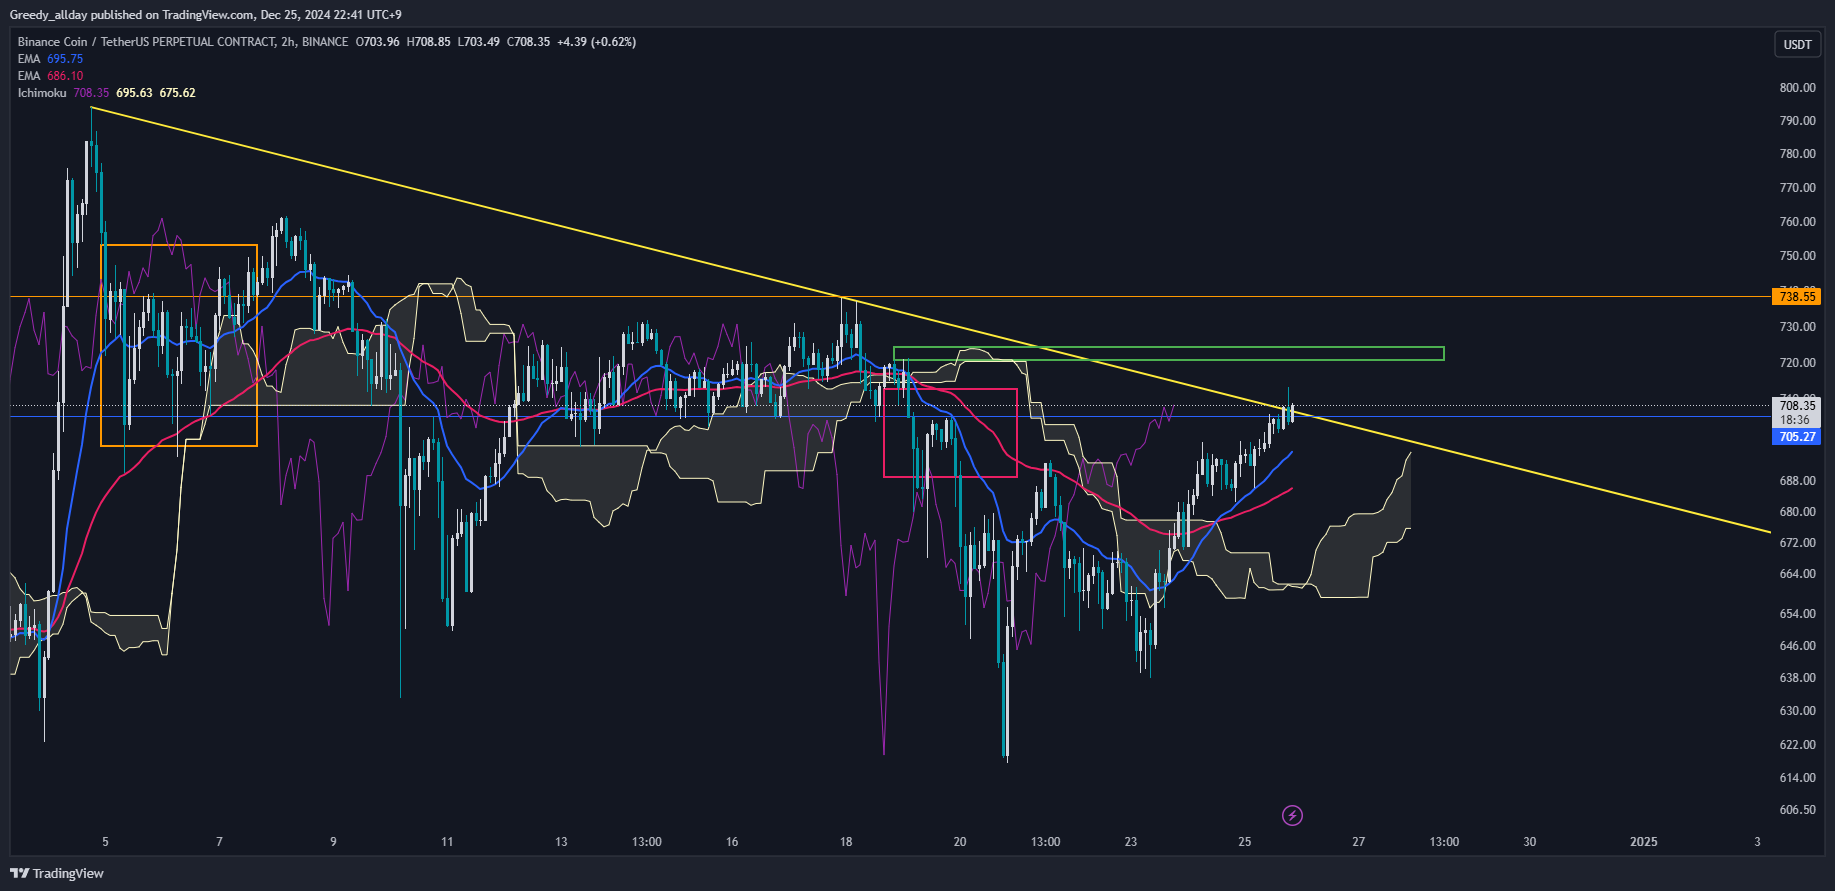Click the orange 738.55 price label
1835x891 pixels.
1797,297
